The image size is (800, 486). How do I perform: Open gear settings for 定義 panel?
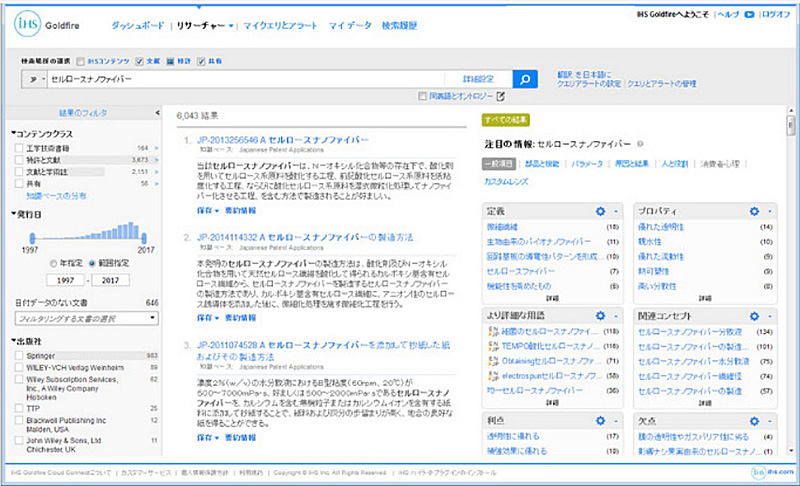[601, 211]
